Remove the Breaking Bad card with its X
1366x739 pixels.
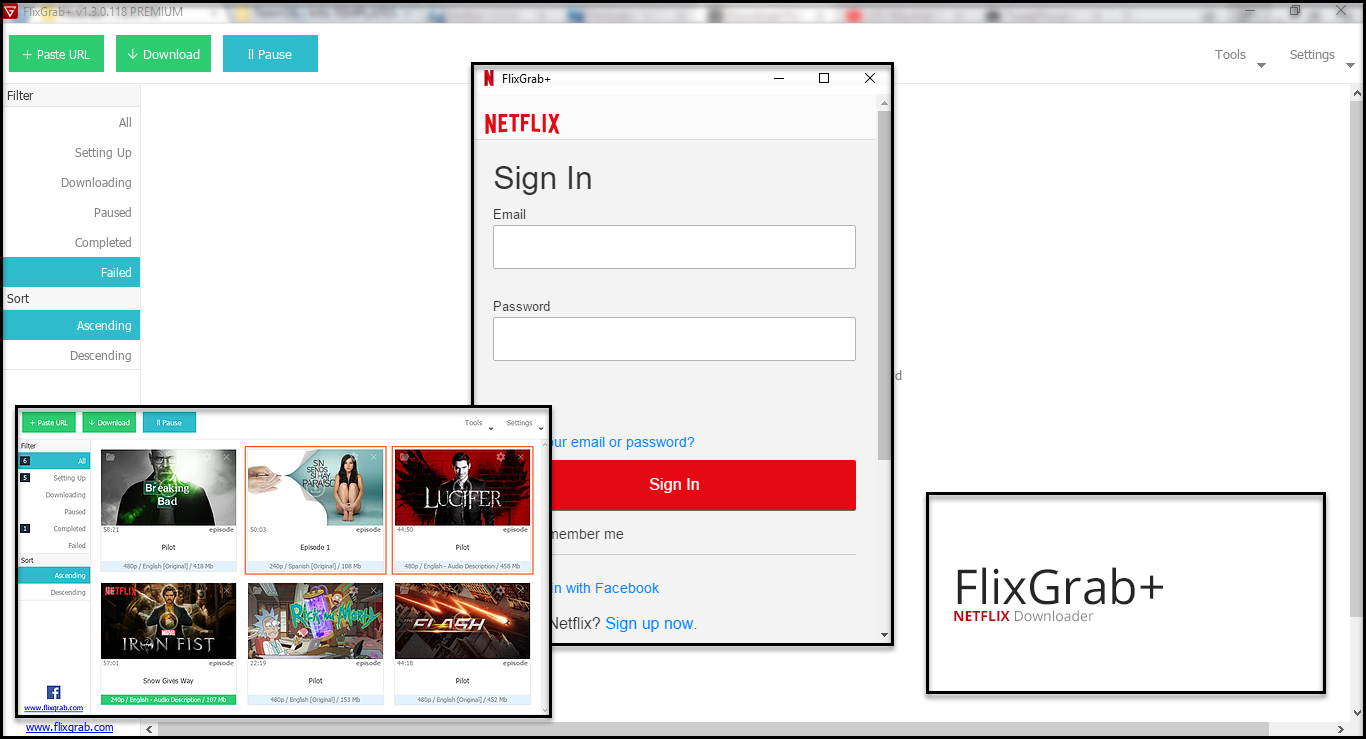(x=227, y=457)
